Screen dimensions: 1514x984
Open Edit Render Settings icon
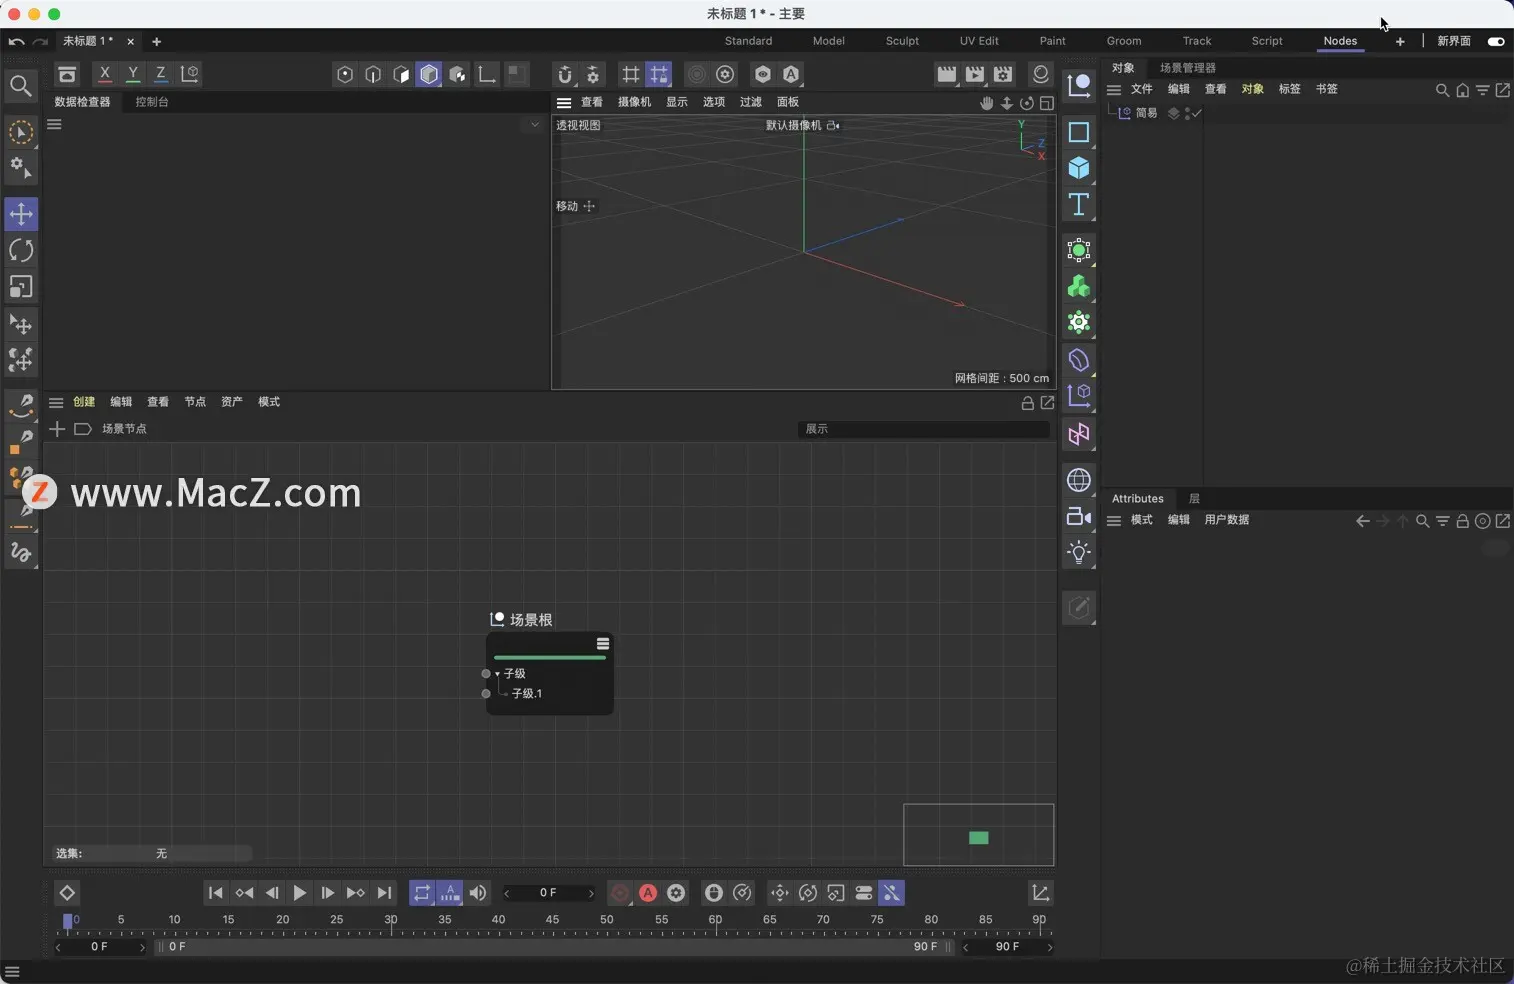pyautogui.click(x=1003, y=74)
